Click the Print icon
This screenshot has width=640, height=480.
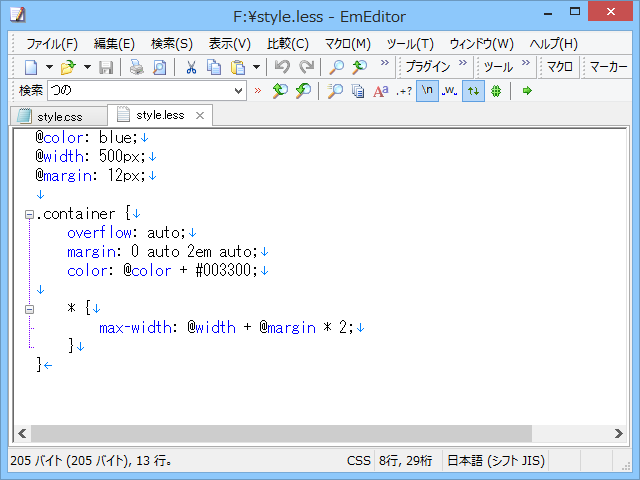[x=136, y=67]
